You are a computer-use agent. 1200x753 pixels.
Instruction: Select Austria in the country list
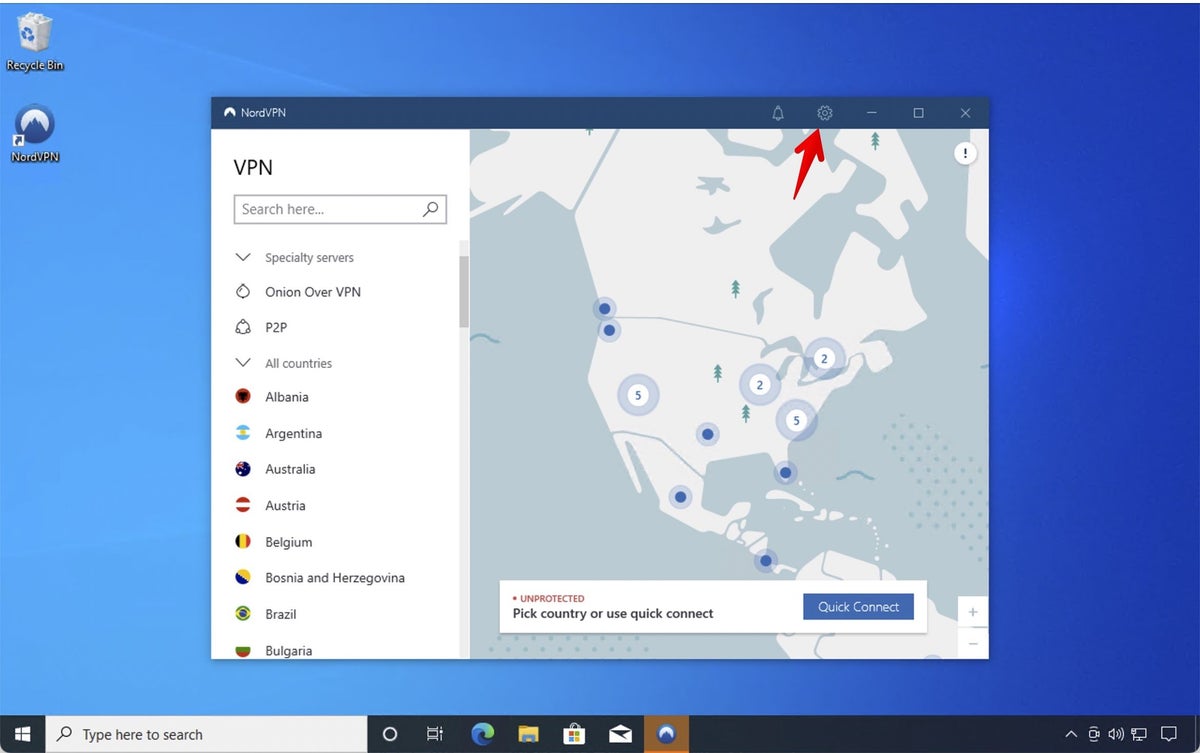(x=285, y=505)
